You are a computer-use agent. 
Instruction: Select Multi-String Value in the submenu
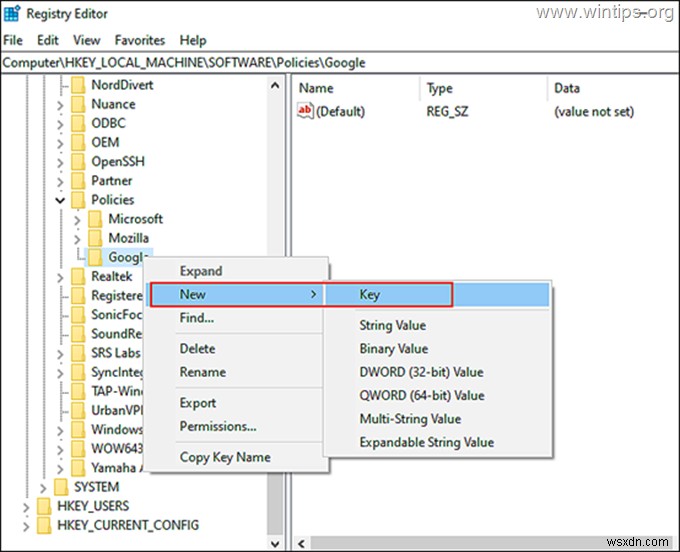click(x=438, y=419)
